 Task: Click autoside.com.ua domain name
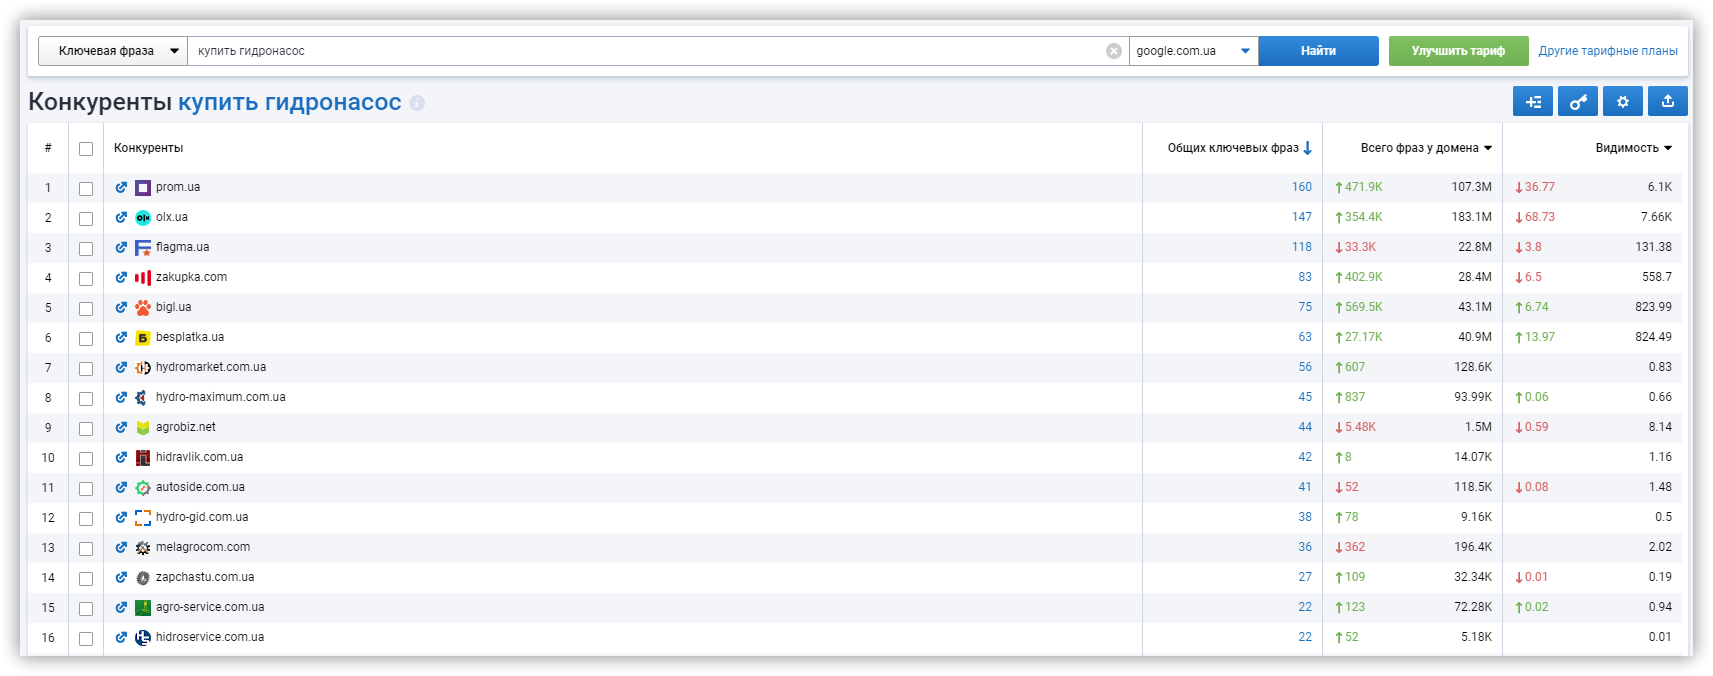(200, 487)
